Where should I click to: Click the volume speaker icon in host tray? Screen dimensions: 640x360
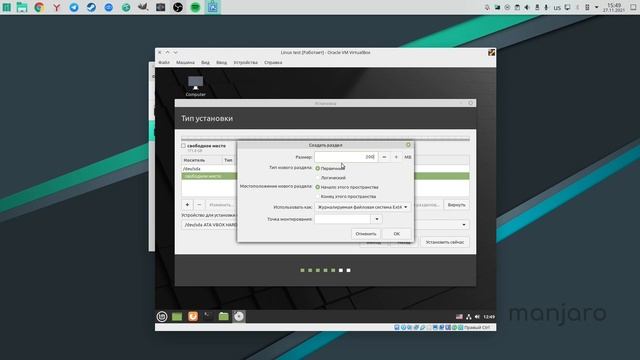pos(527,7)
